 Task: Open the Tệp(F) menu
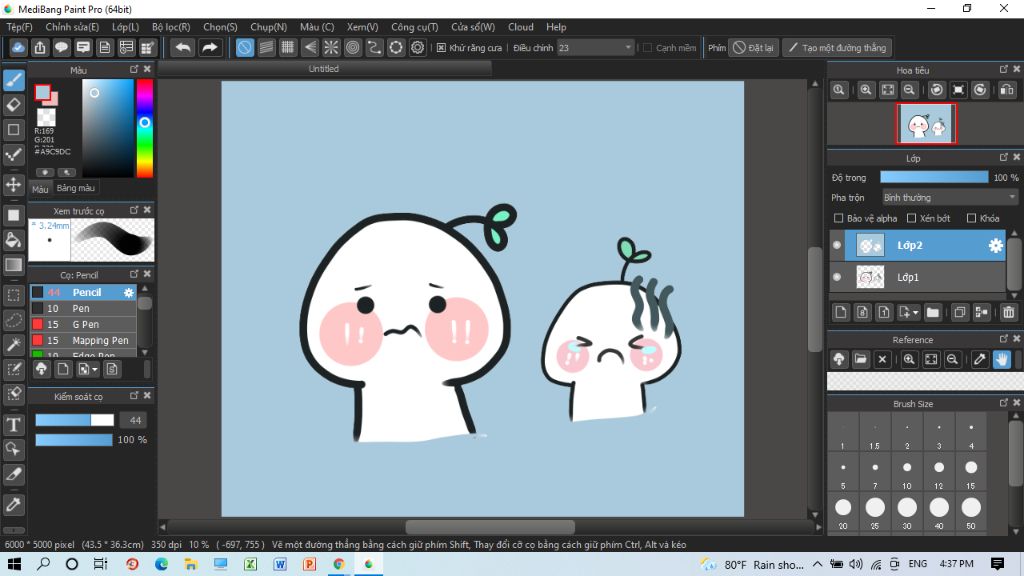point(20,27)
